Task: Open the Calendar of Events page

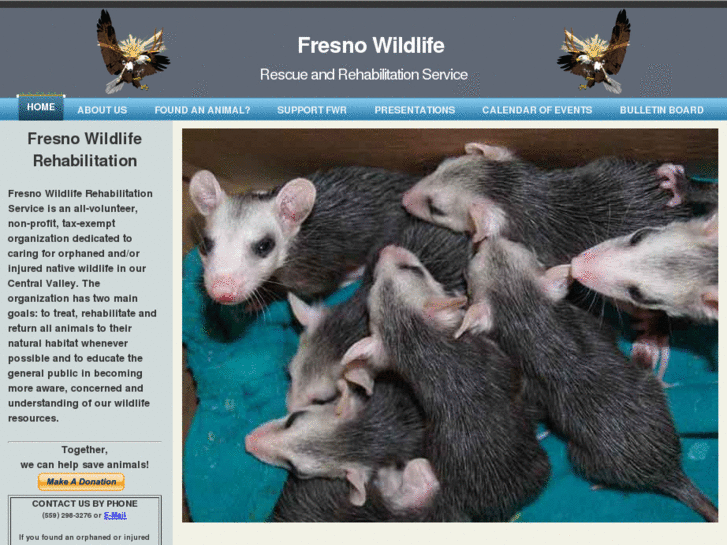Action: [537, 110]
